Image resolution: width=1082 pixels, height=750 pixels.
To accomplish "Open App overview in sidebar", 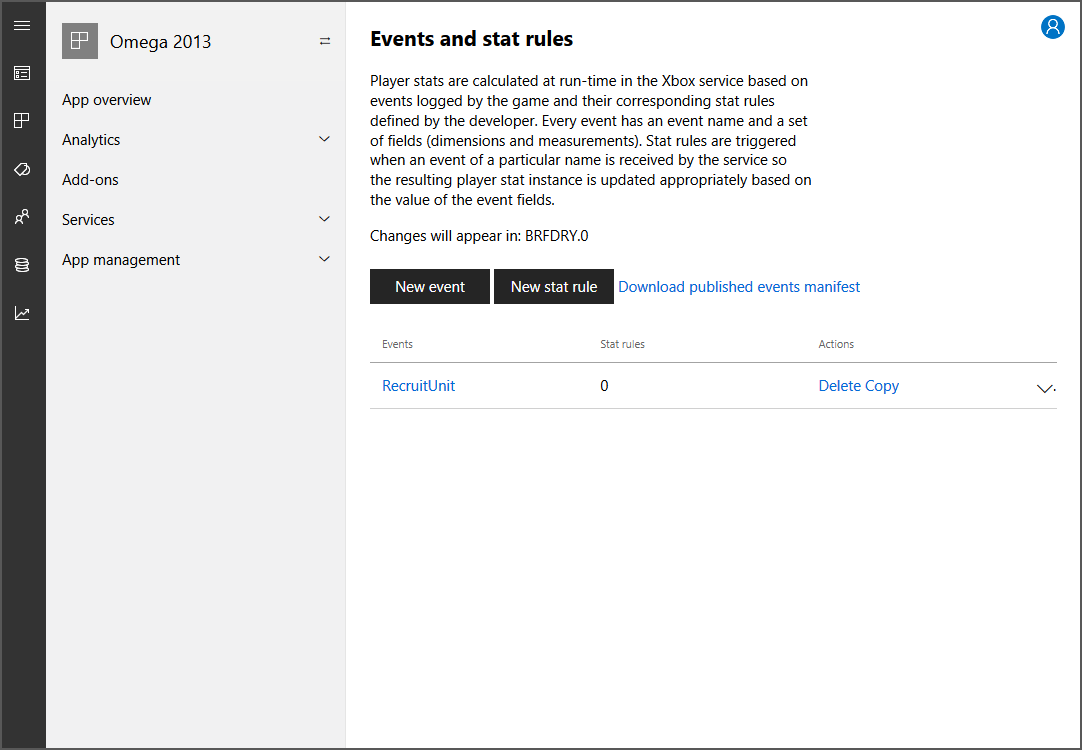I will [x=106, y=100].
